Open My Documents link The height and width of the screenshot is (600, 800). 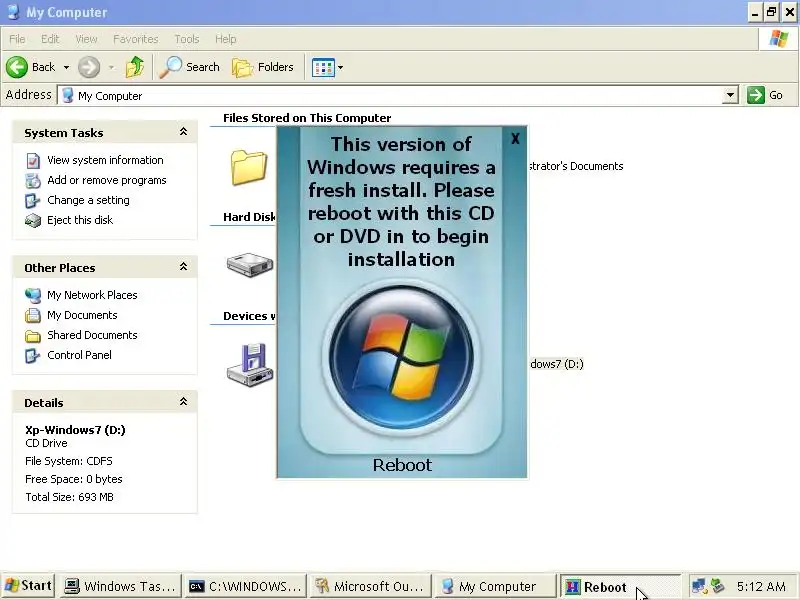pyautogui.click(x=82, y=315)
